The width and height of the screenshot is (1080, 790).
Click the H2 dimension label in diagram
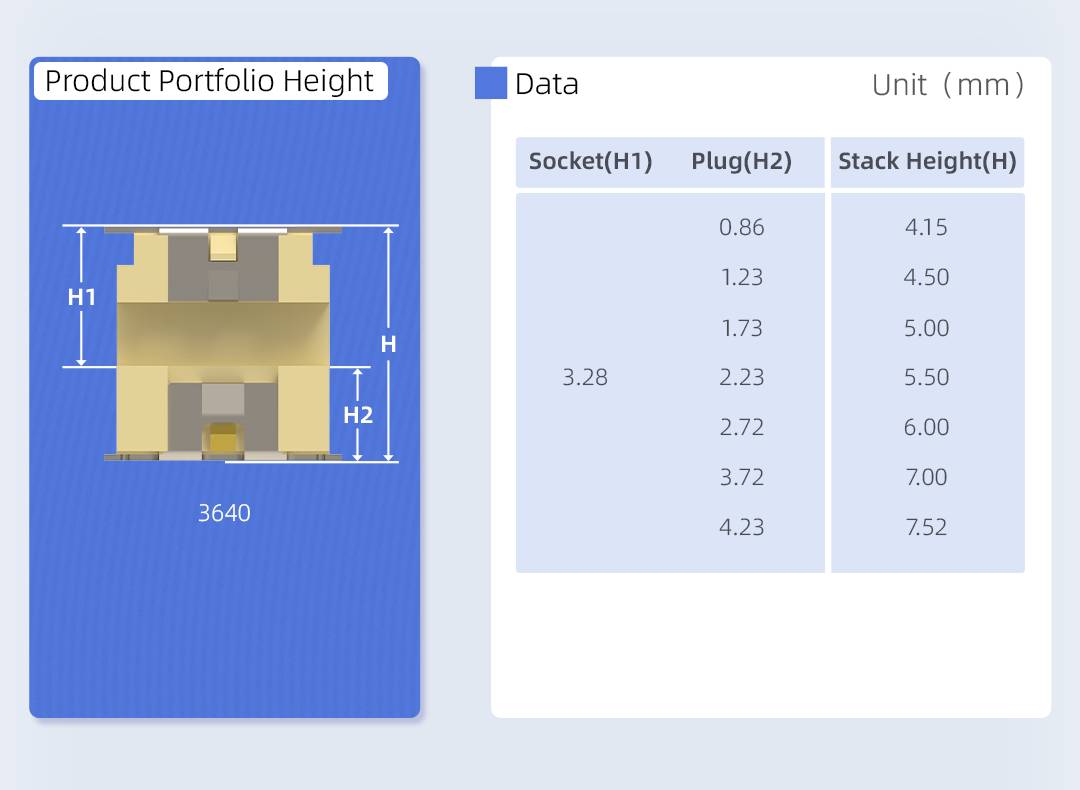point(358,415)
